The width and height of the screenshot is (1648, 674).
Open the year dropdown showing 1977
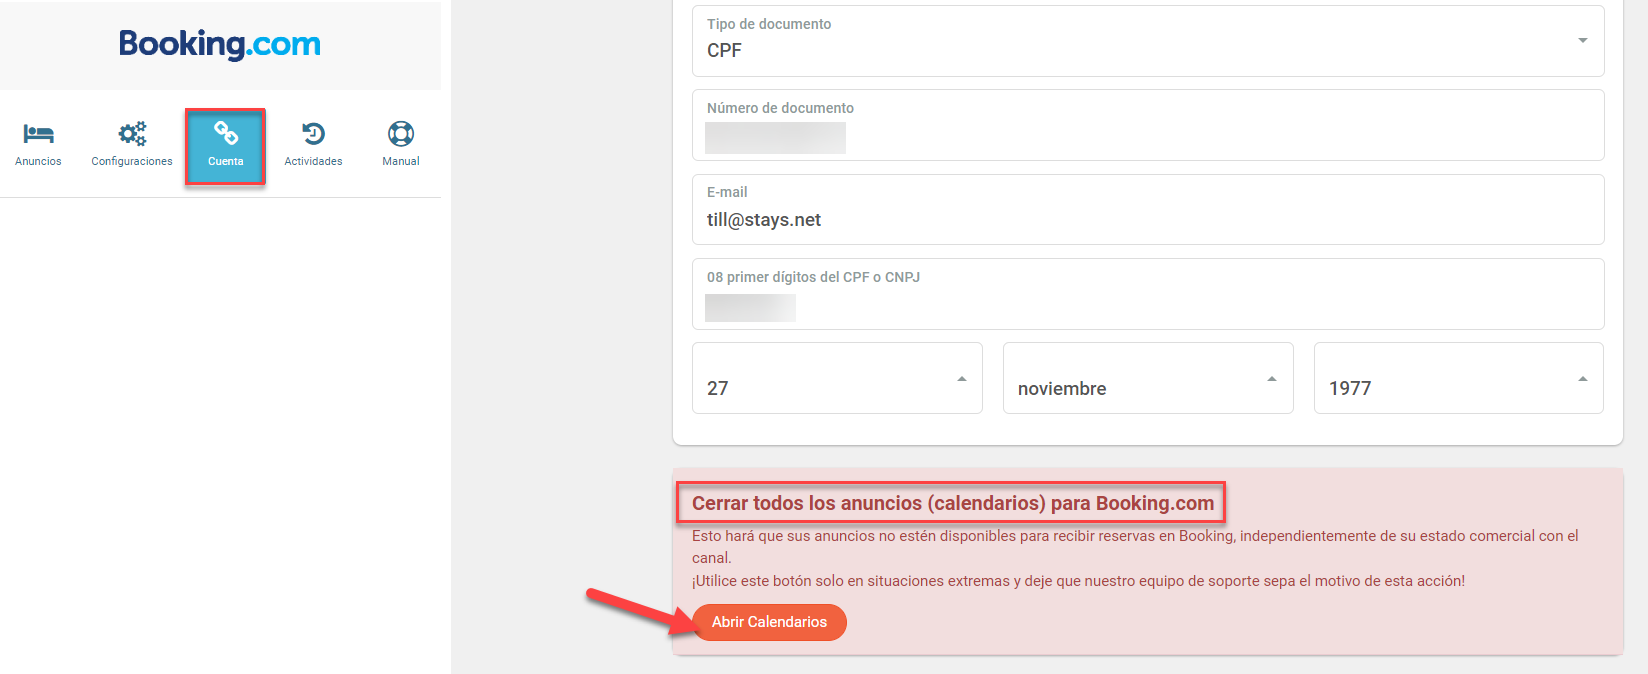(1459, 378)
